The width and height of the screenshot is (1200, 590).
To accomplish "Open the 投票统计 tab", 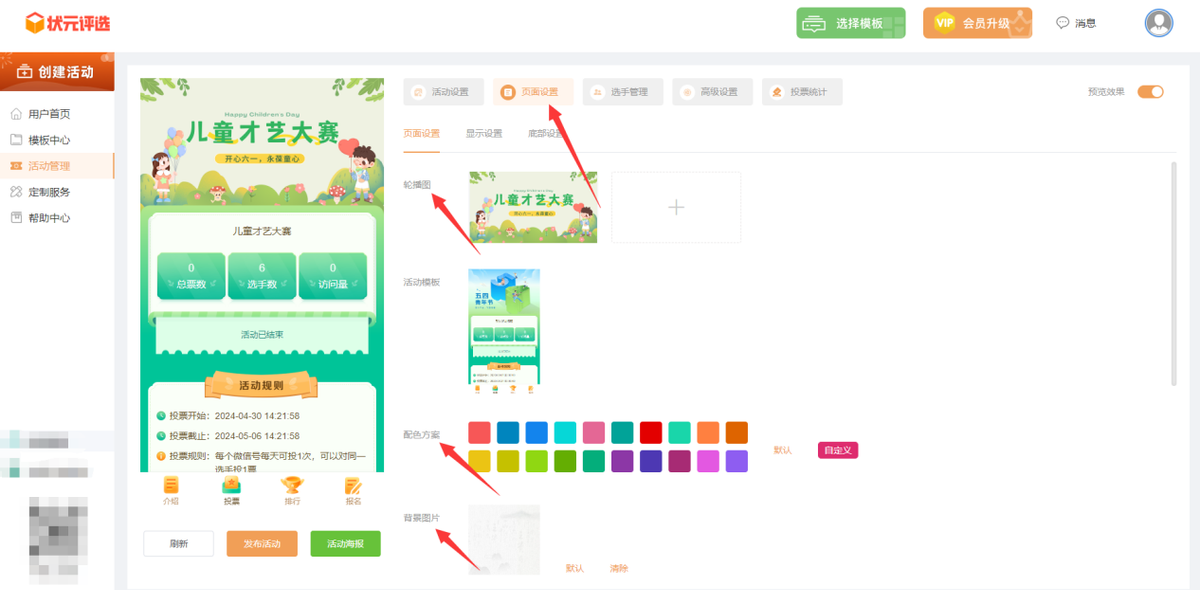I will pos(802,92).
